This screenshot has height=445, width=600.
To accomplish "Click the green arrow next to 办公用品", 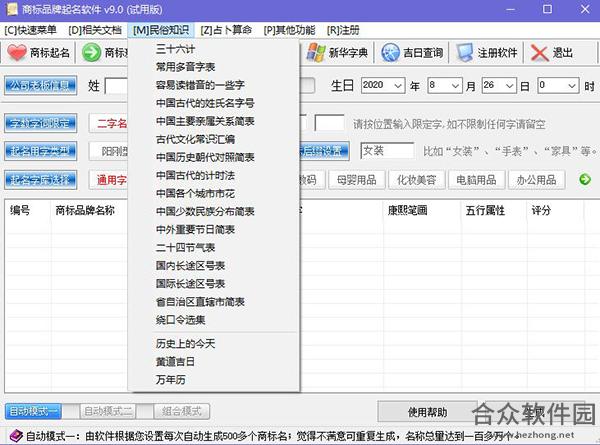I will [585, 179].
